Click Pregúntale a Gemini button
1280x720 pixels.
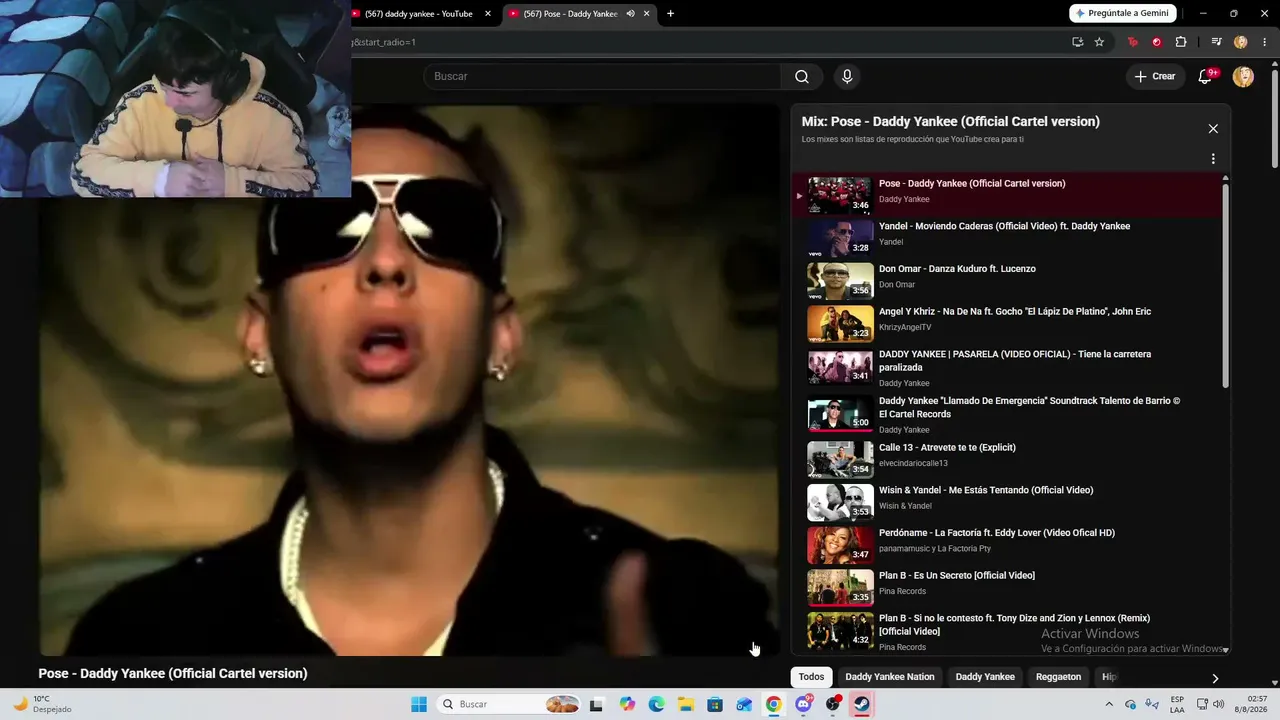click(x=1123, y=14)
